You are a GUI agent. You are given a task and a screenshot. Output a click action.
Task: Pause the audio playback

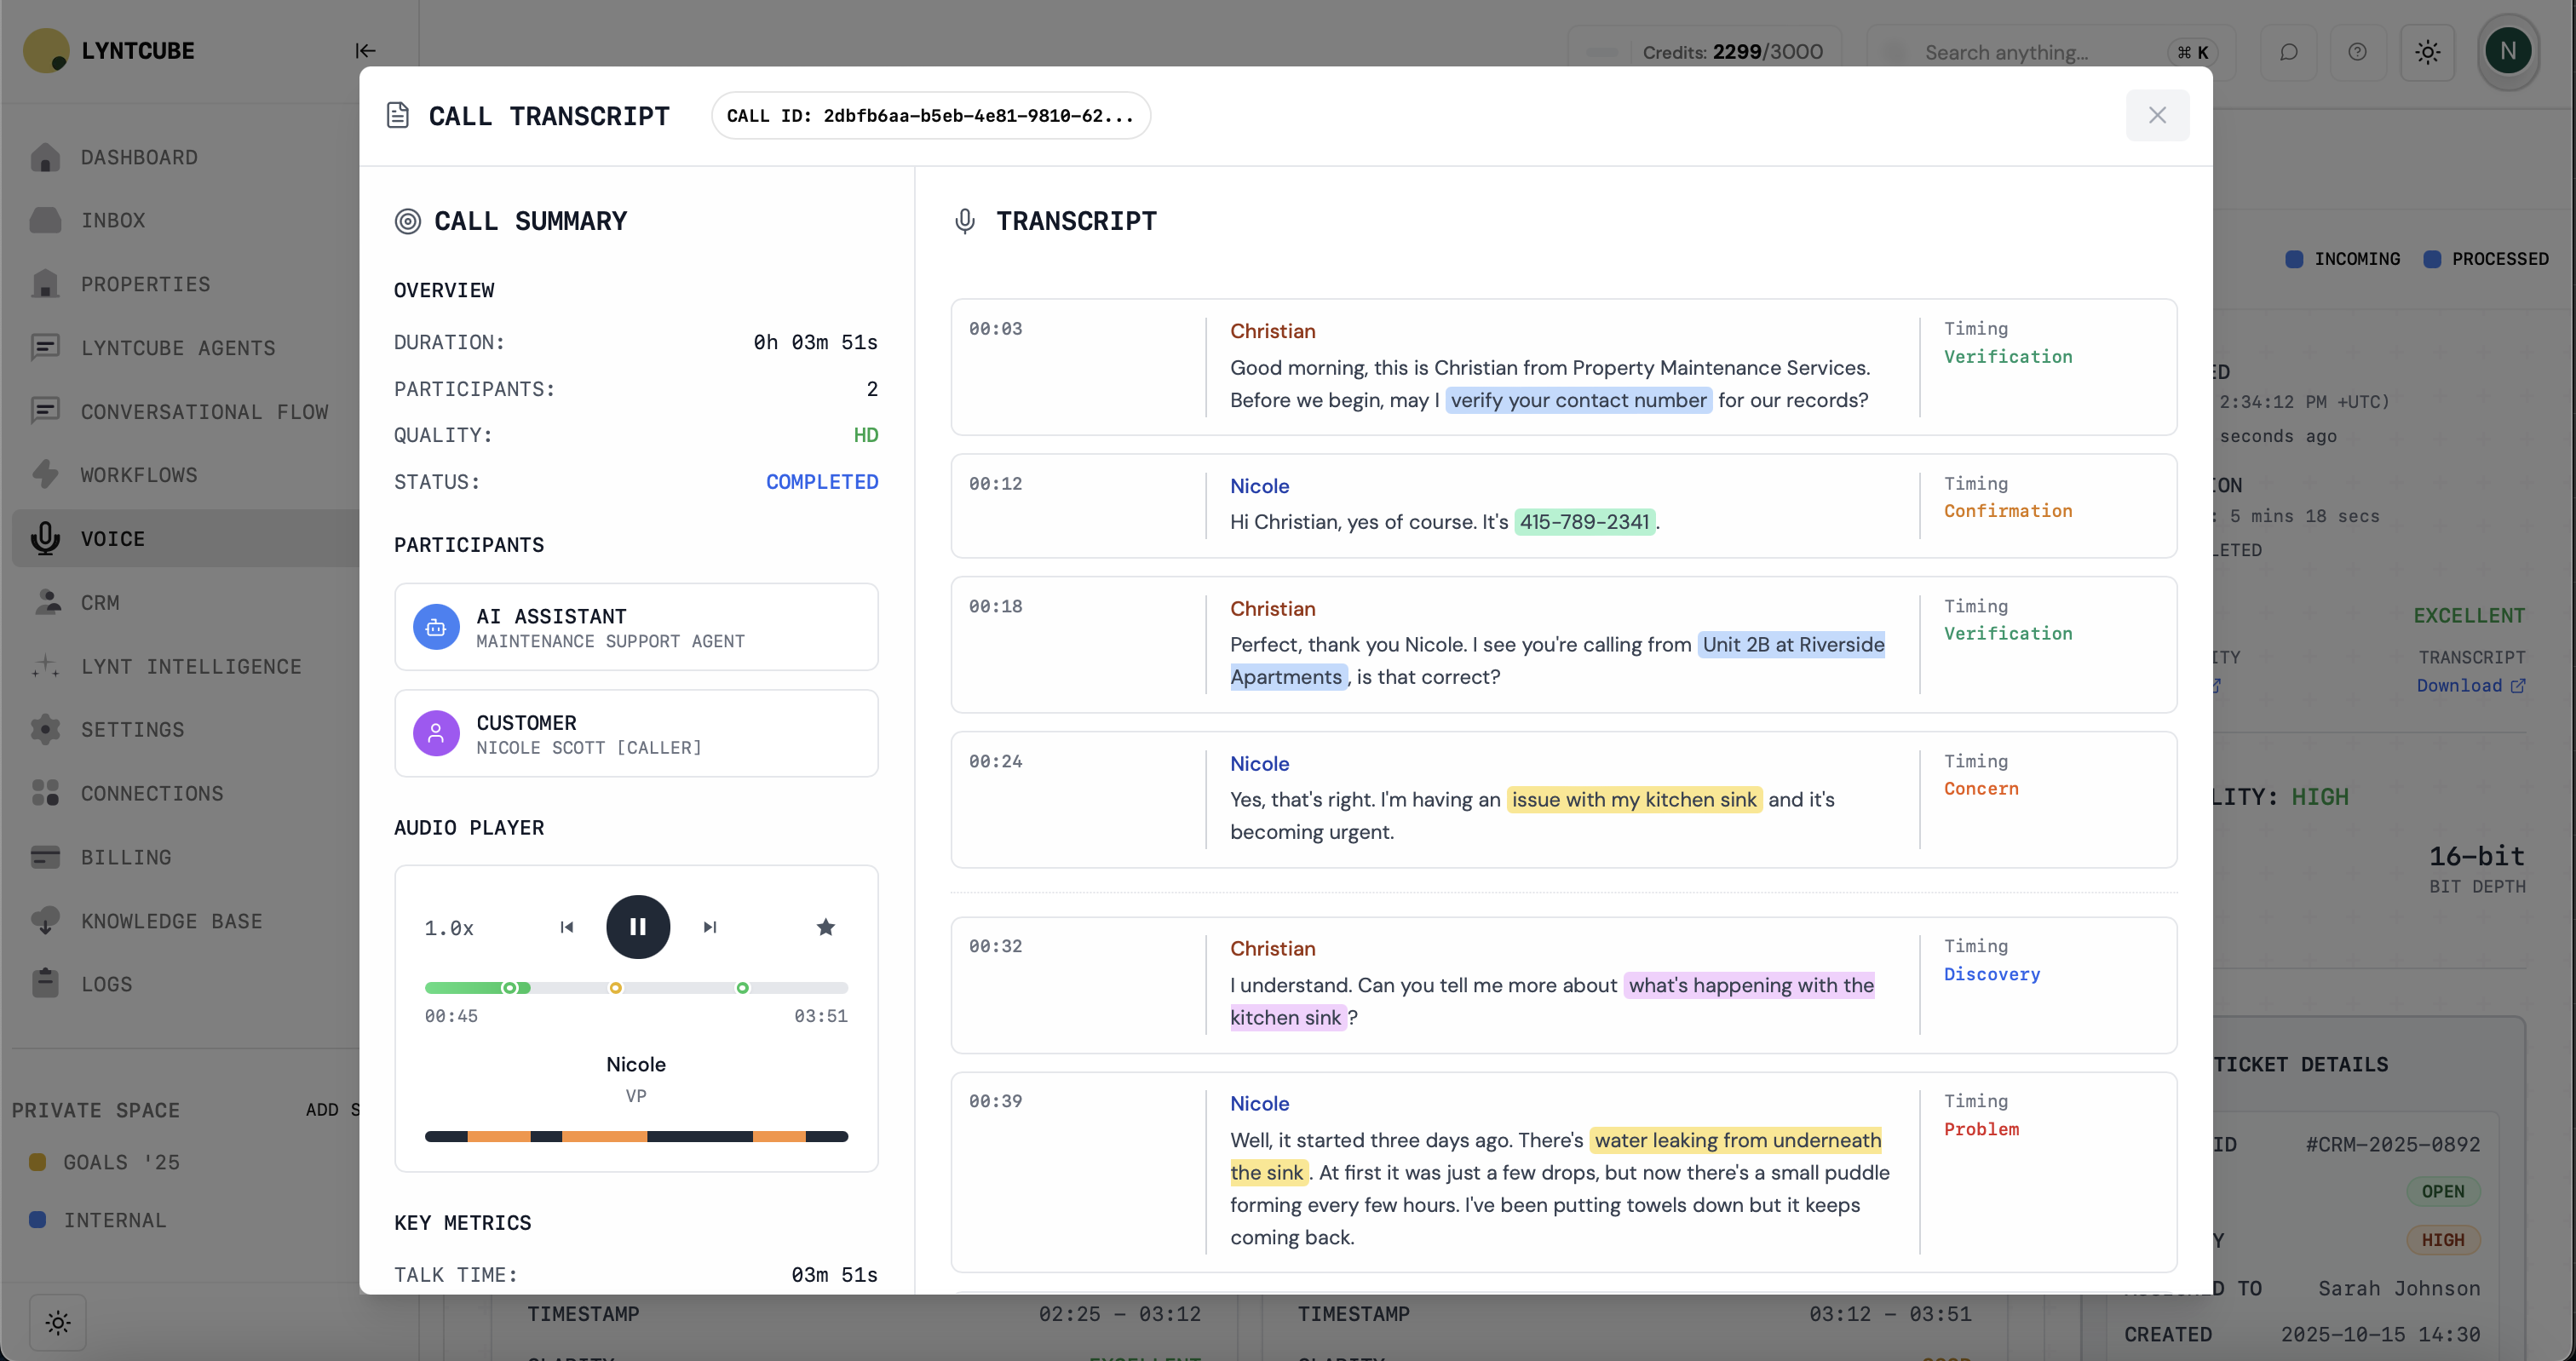point(637,926)
